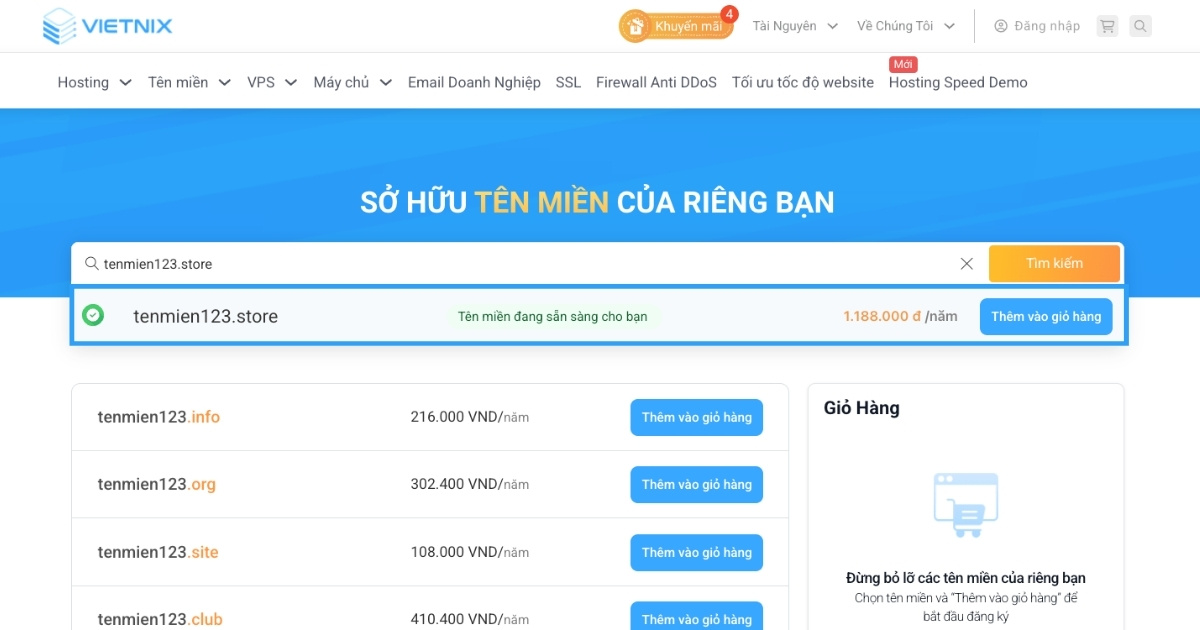
Task: Add tenmien123.site to the cart
Action: (696, 552)
